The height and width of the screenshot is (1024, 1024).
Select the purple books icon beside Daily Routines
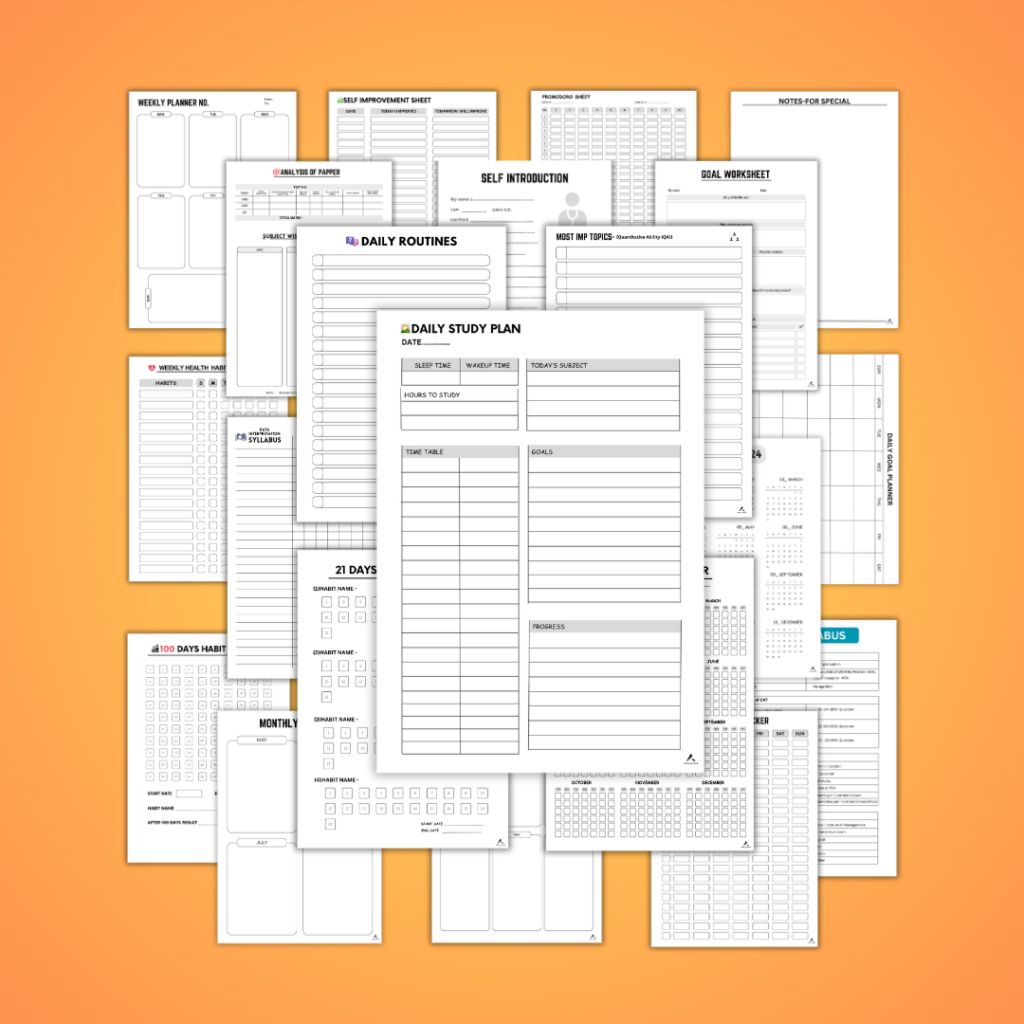[x=351, y=241]
